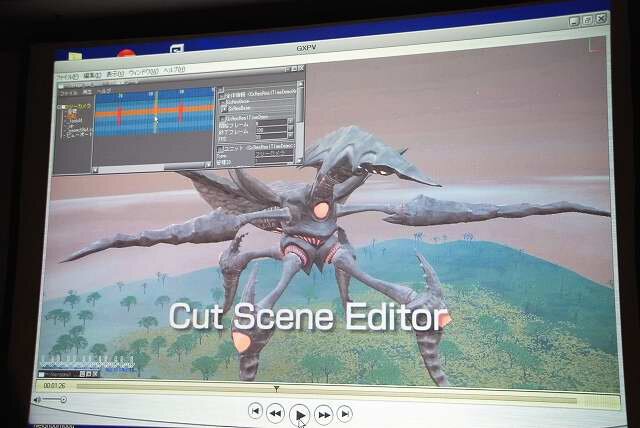
Task: Skip to the beginning of the video
Action: pos(255,410)
